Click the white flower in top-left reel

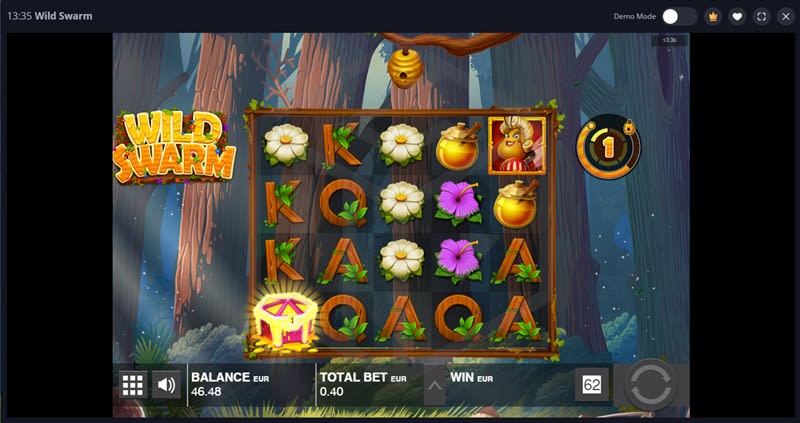(286, 145)
